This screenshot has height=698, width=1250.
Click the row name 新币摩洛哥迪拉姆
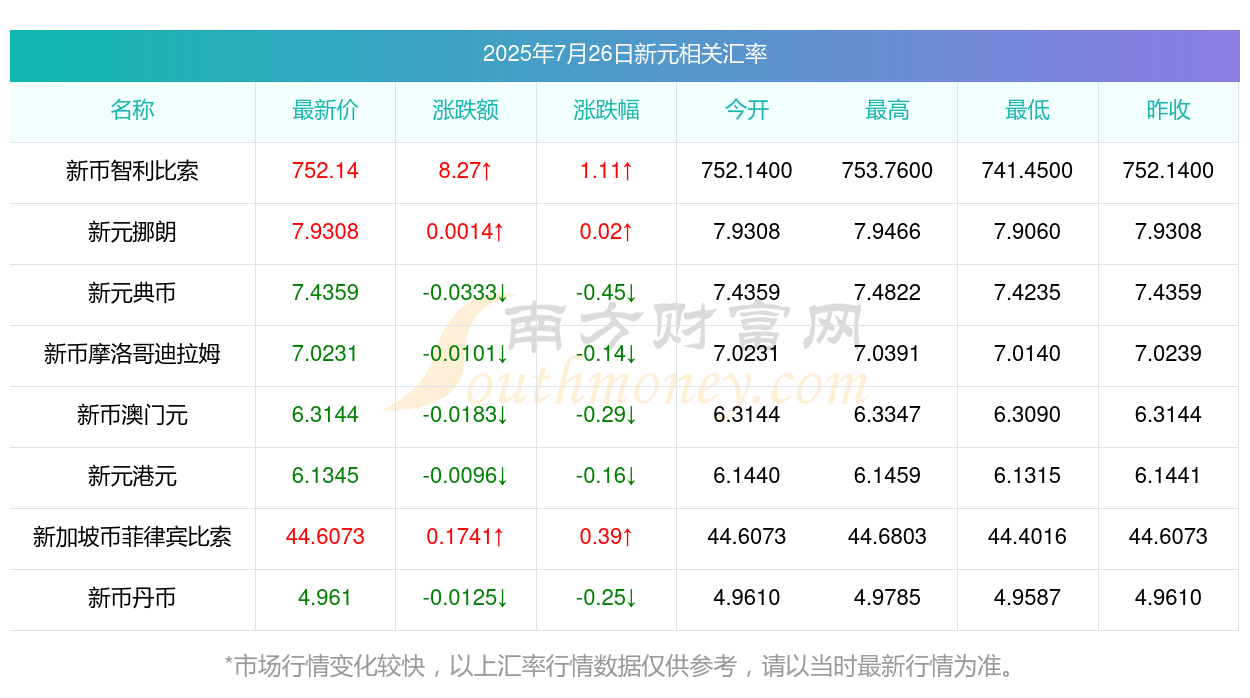click(132, 354)
